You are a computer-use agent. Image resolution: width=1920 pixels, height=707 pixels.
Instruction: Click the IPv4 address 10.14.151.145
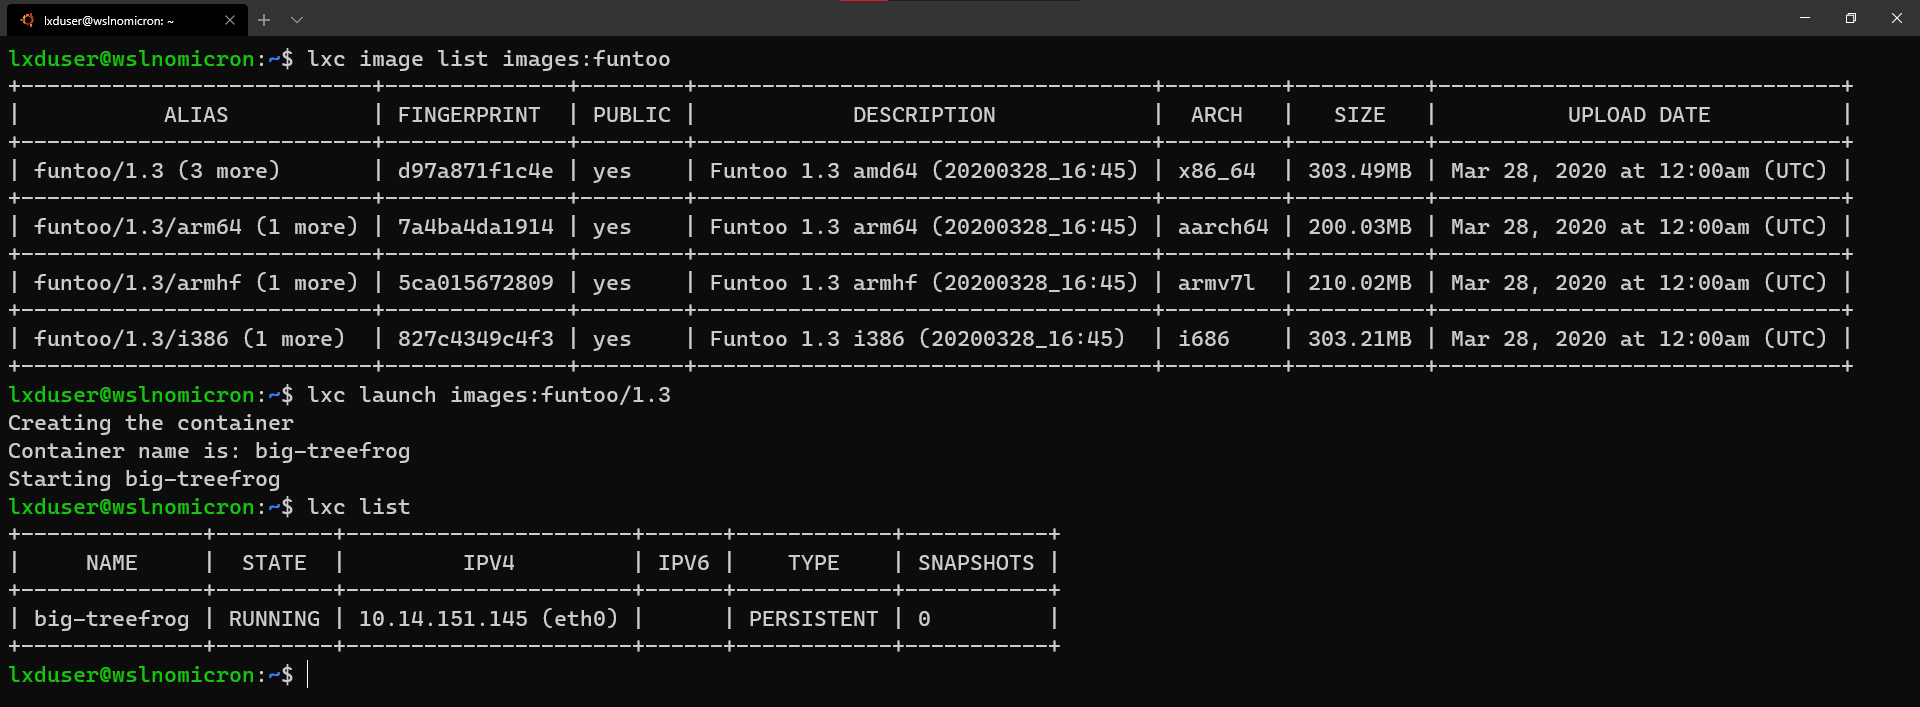[443, 619]
